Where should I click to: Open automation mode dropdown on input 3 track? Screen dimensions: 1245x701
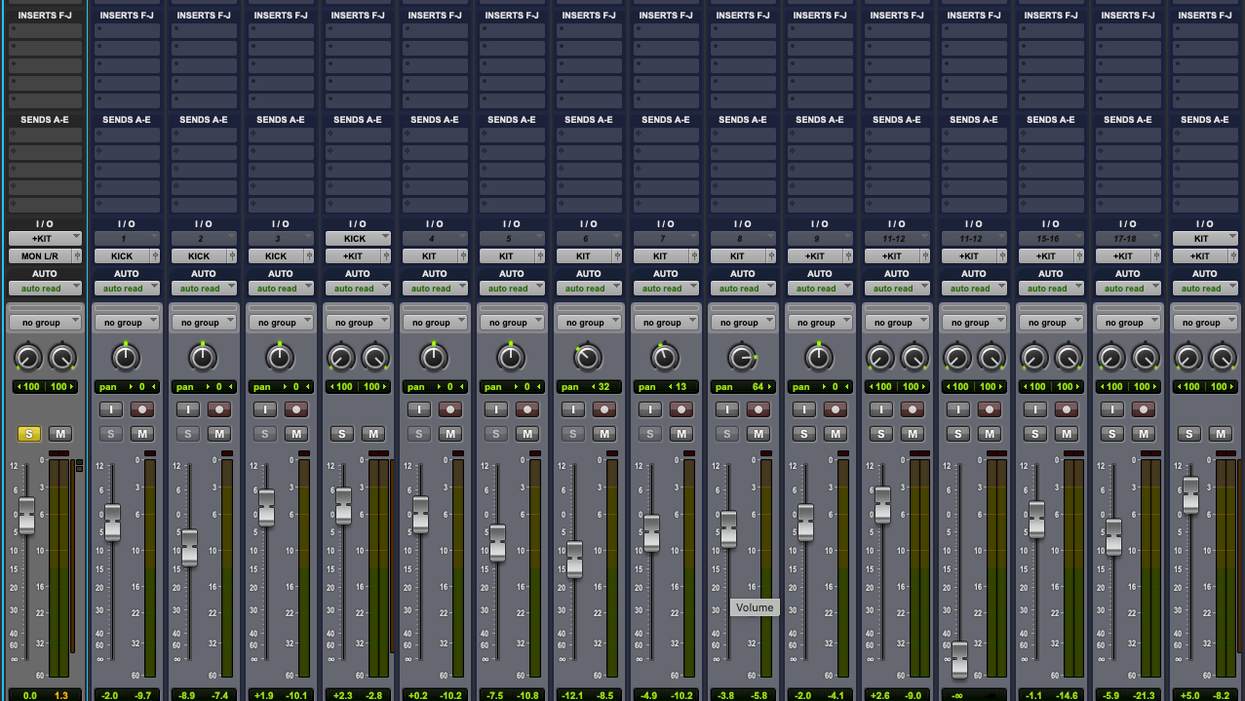[280, 288]
